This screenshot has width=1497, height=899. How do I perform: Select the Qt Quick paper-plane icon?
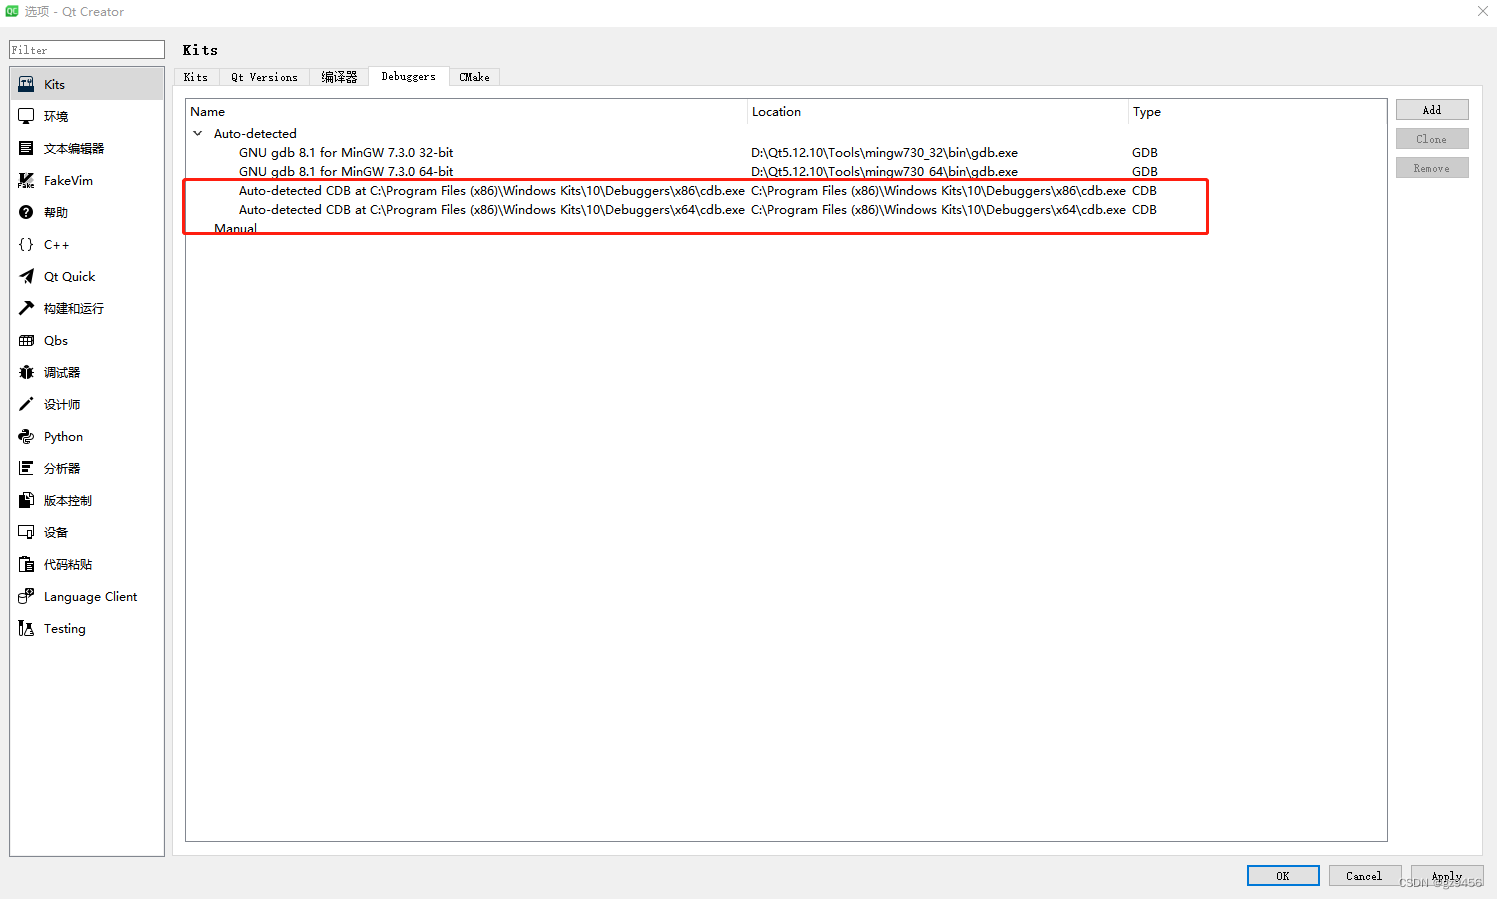click(26, 276)
